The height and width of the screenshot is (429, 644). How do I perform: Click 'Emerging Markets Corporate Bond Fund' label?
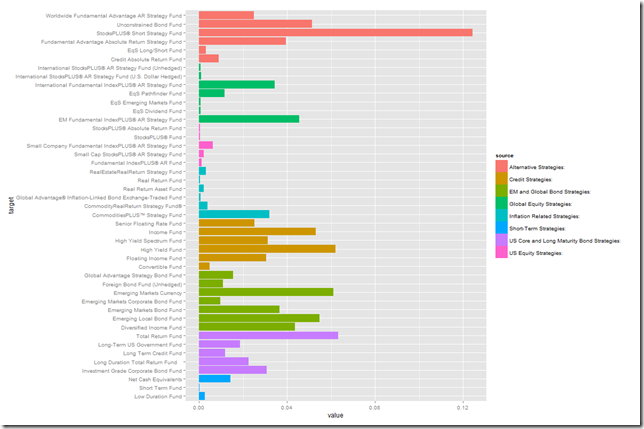(132, 302)
